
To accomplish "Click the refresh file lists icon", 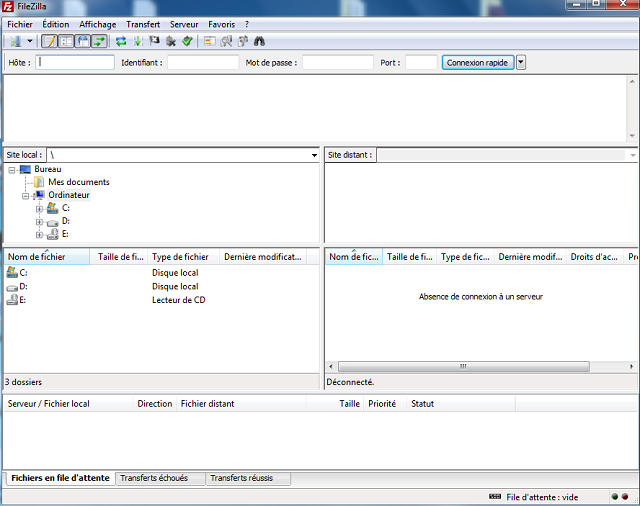I will point(121,41).
